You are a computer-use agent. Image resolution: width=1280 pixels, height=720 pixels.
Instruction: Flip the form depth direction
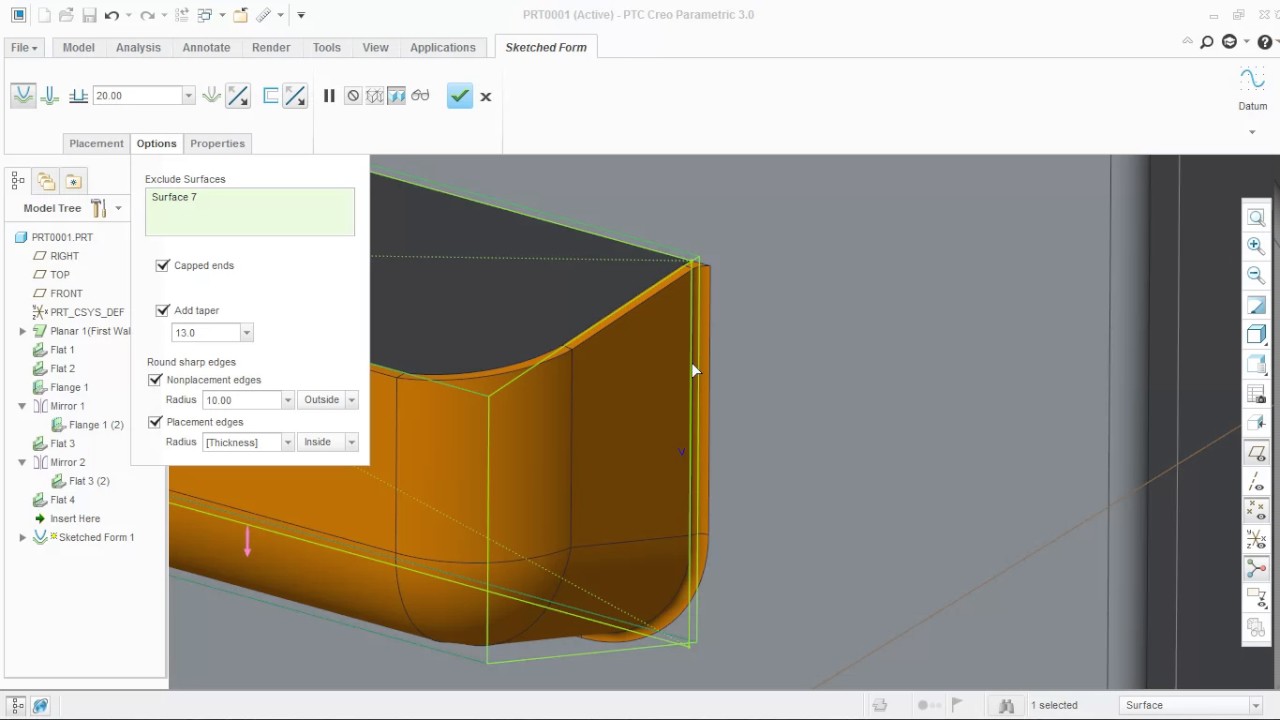pos(238,96)
